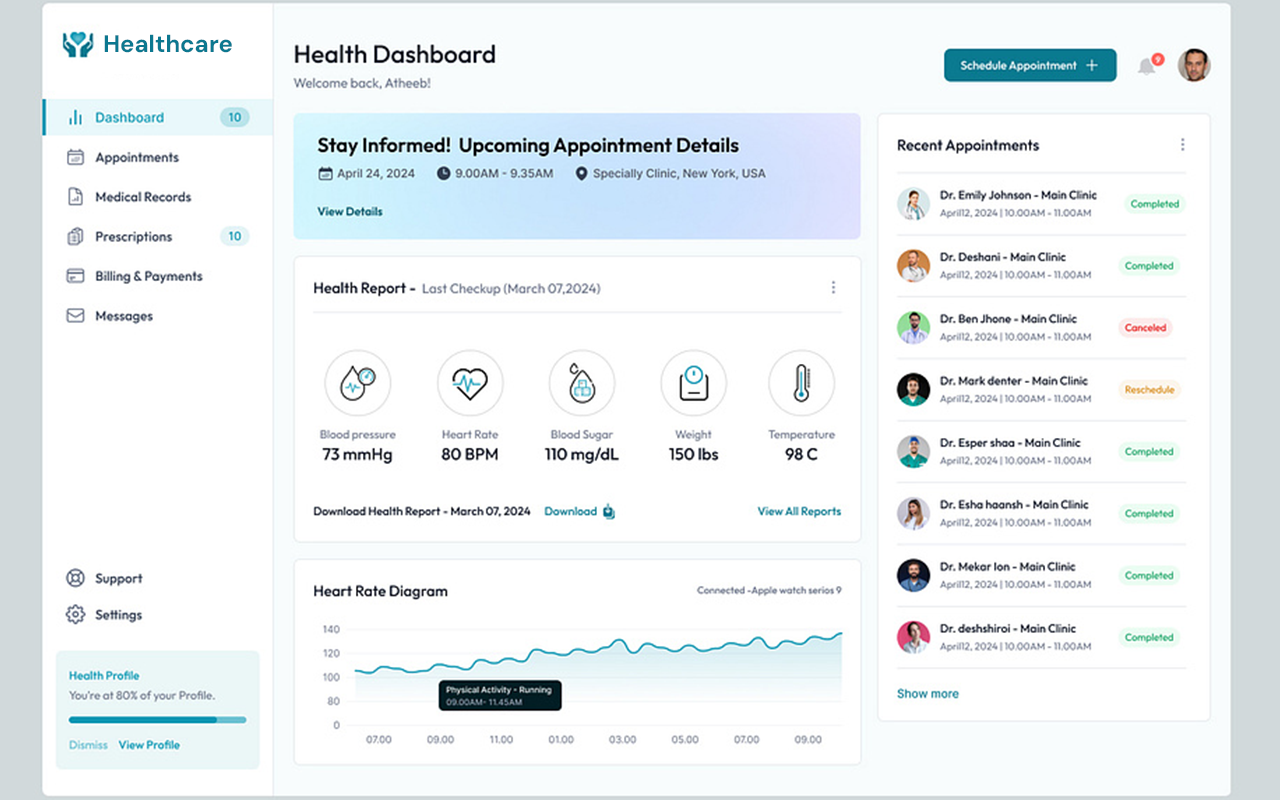Select the Heart Rate icon

coord(469,383)
